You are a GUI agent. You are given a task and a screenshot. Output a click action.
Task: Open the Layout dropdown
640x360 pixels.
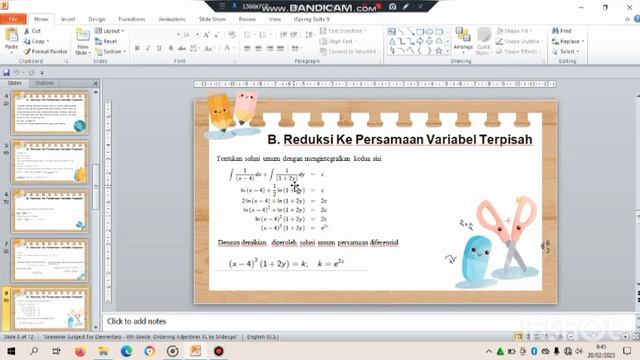tap(109, 31)
